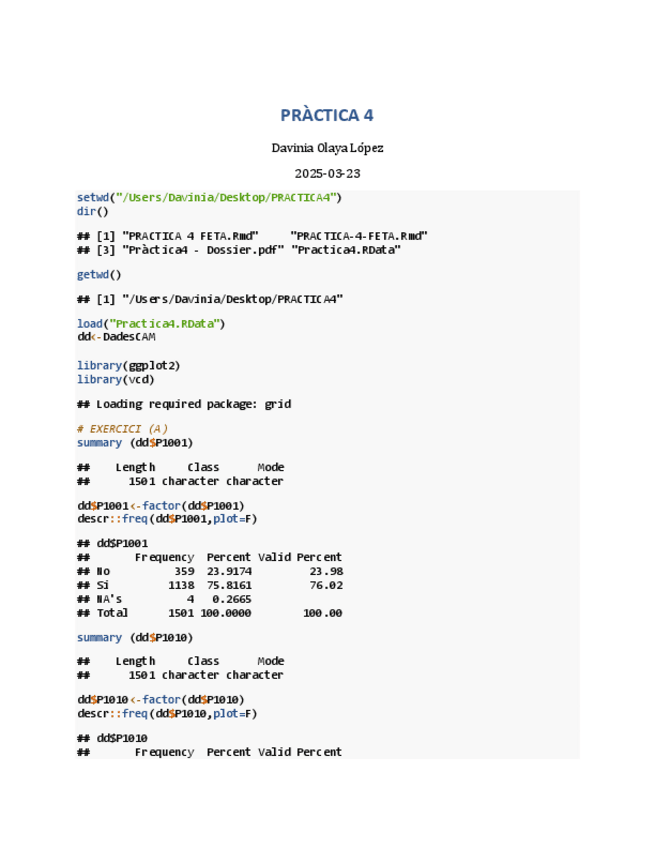This screenshot has width=655, height=848.
Task: Click the summary (dd$P1001) command
Action: click(x=135, y=442)
